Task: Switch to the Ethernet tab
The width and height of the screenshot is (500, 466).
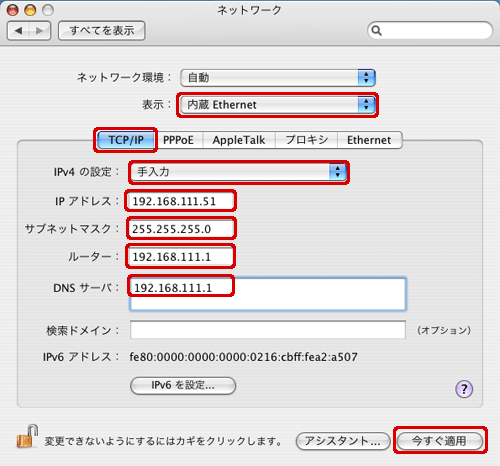Action: pyautogui.click(x=369, y=140)
